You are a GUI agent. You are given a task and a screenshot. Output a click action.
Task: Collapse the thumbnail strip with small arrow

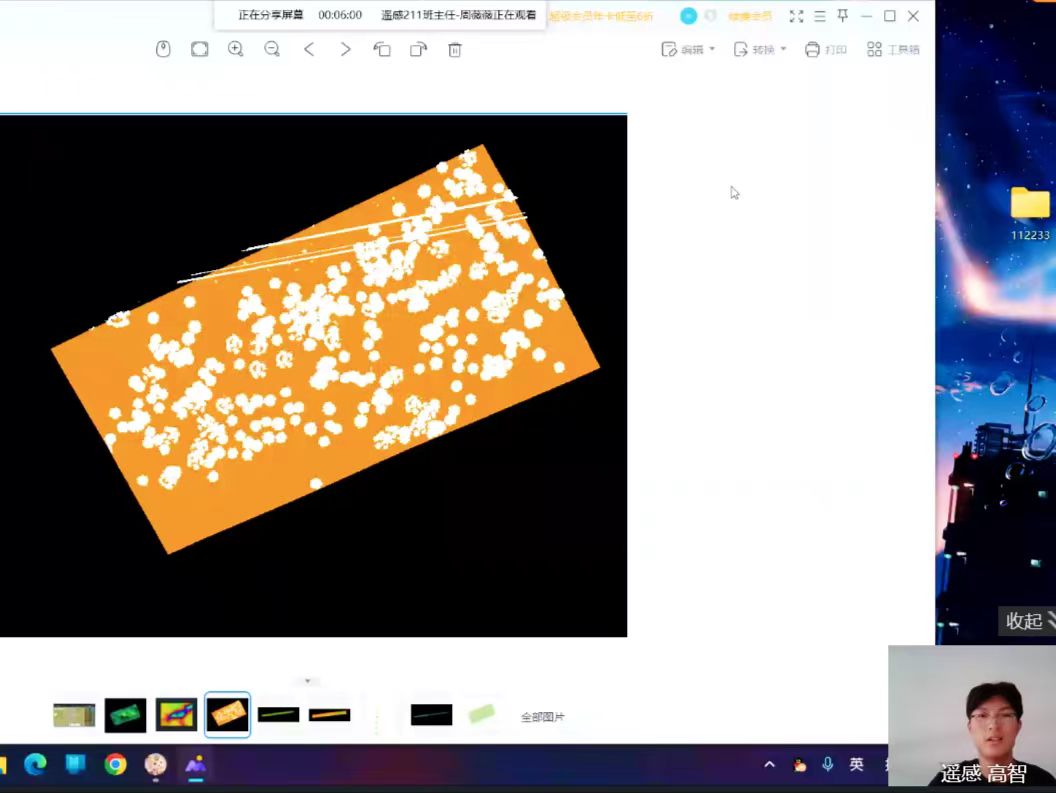pos(308,681)
